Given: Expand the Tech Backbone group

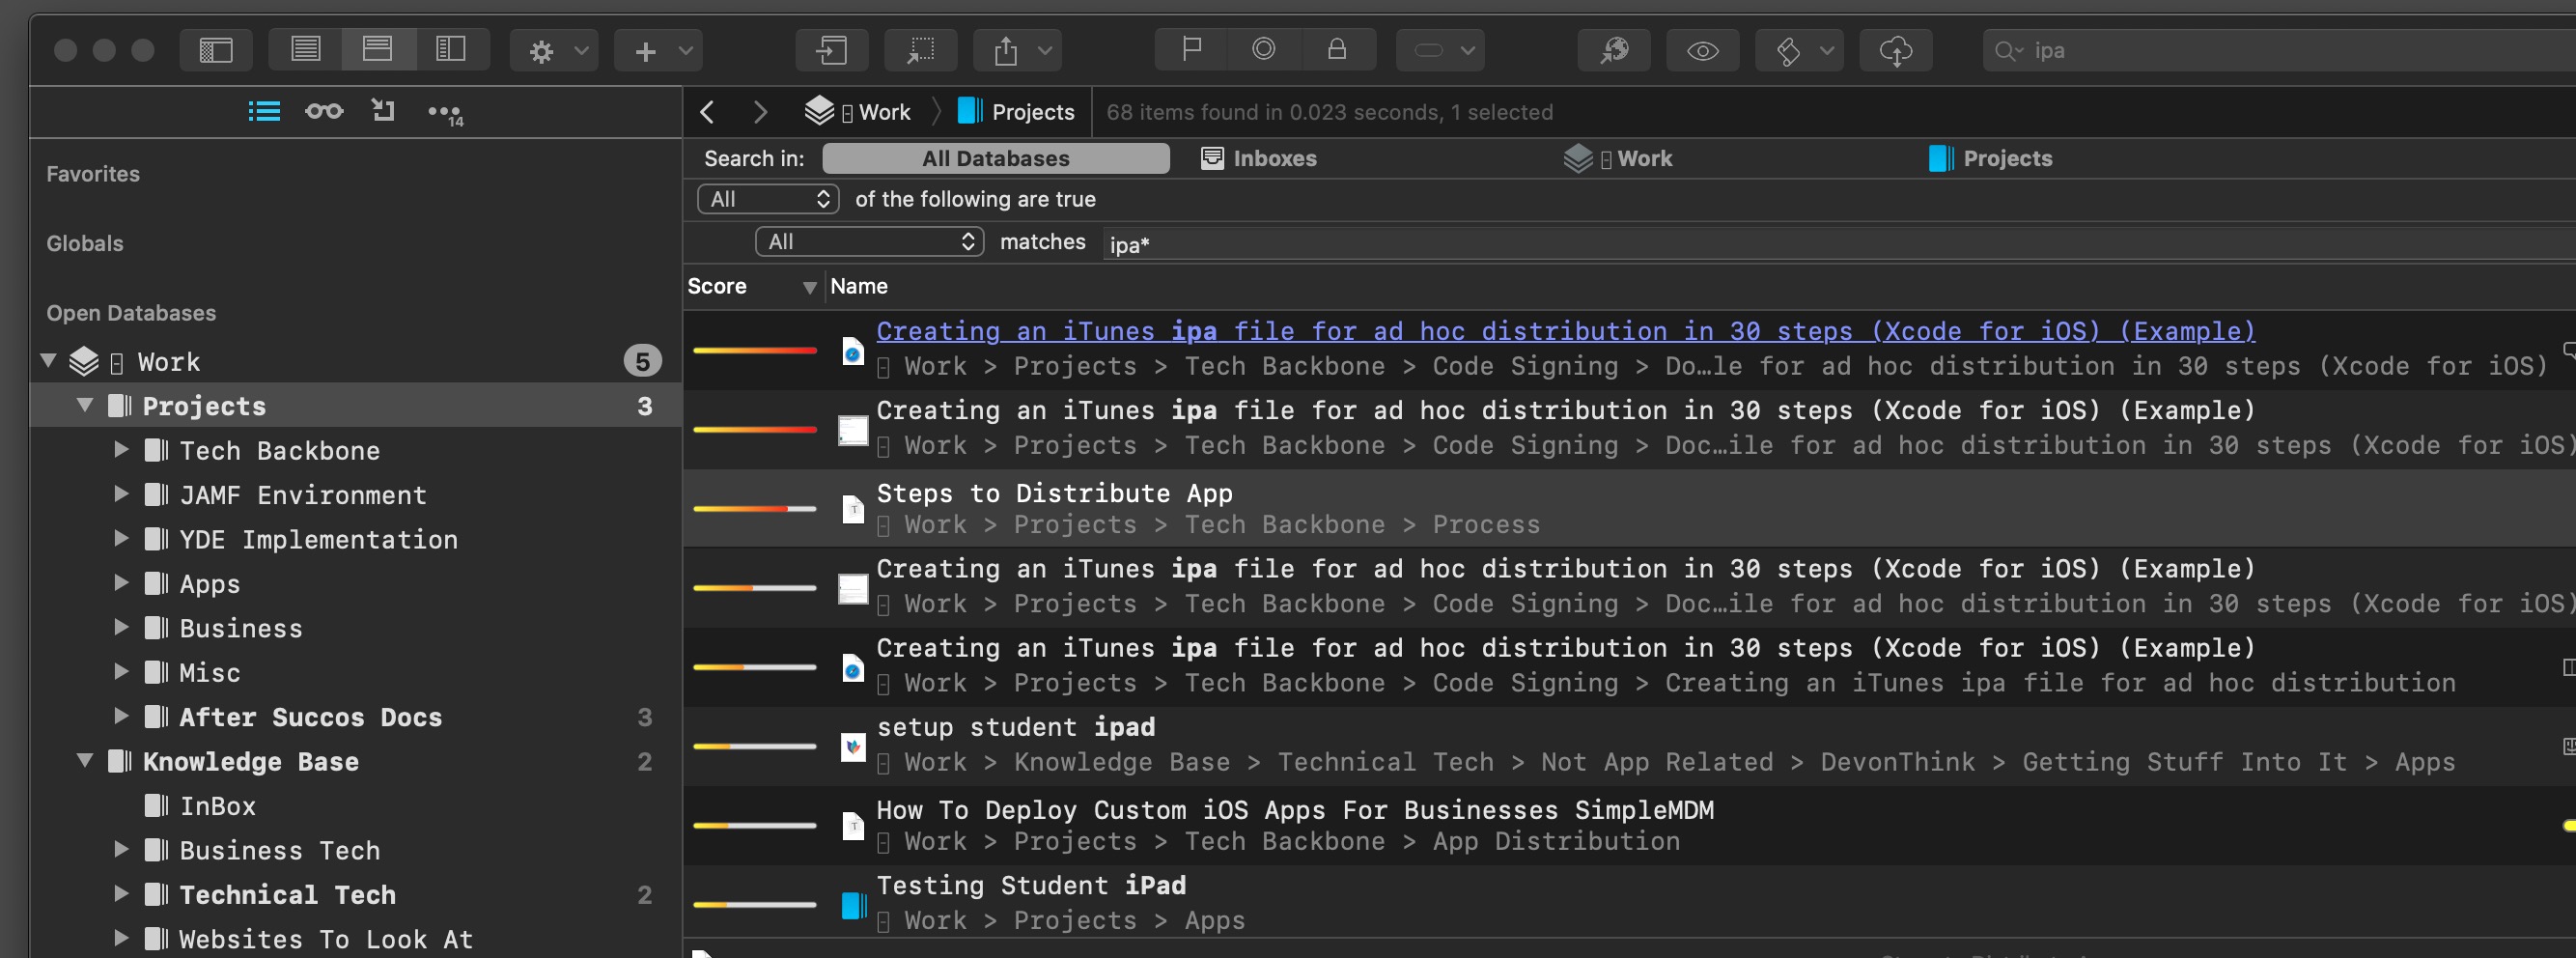Looking at the screenshot, I should (121, 449).
